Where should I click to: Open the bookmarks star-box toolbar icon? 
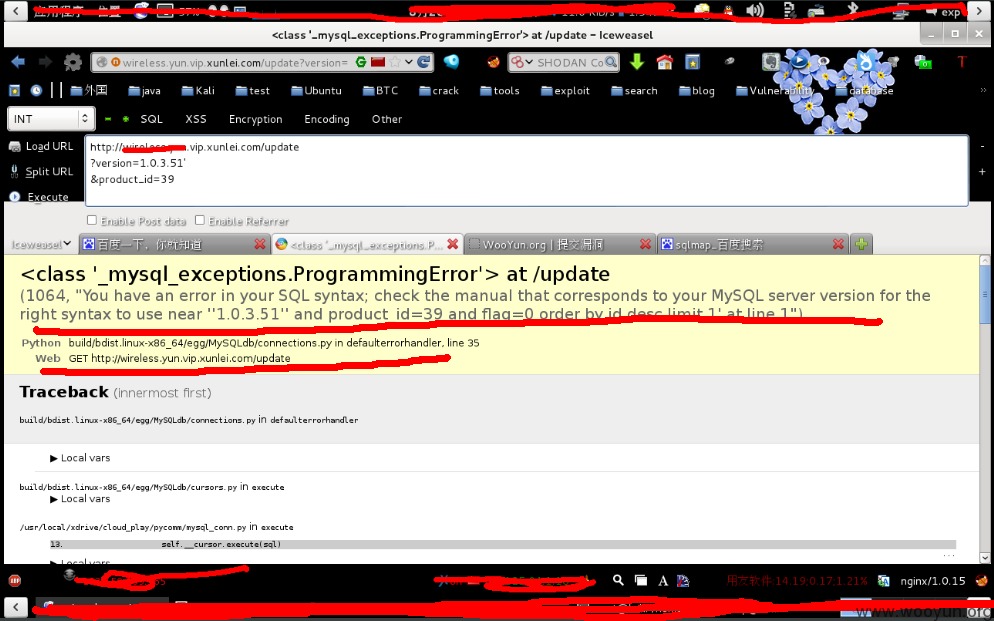click(x=693, y=62)
